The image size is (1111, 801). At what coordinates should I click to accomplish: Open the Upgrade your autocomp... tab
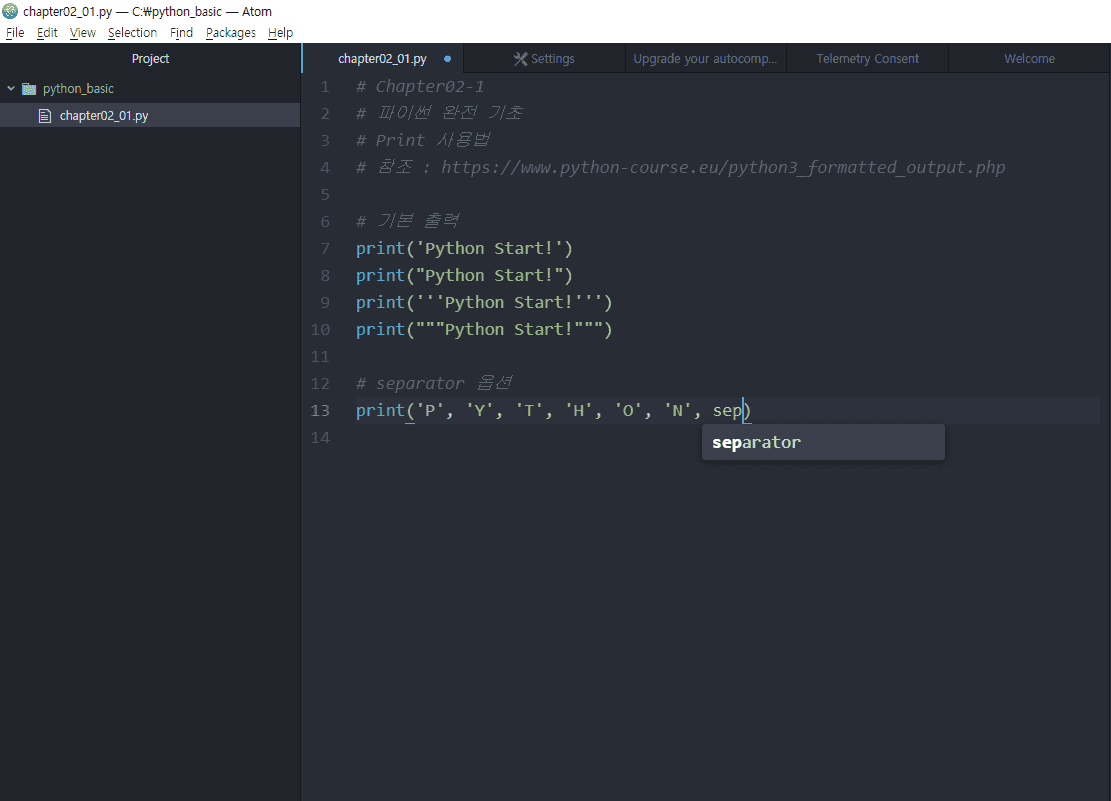tap(705, 59)
